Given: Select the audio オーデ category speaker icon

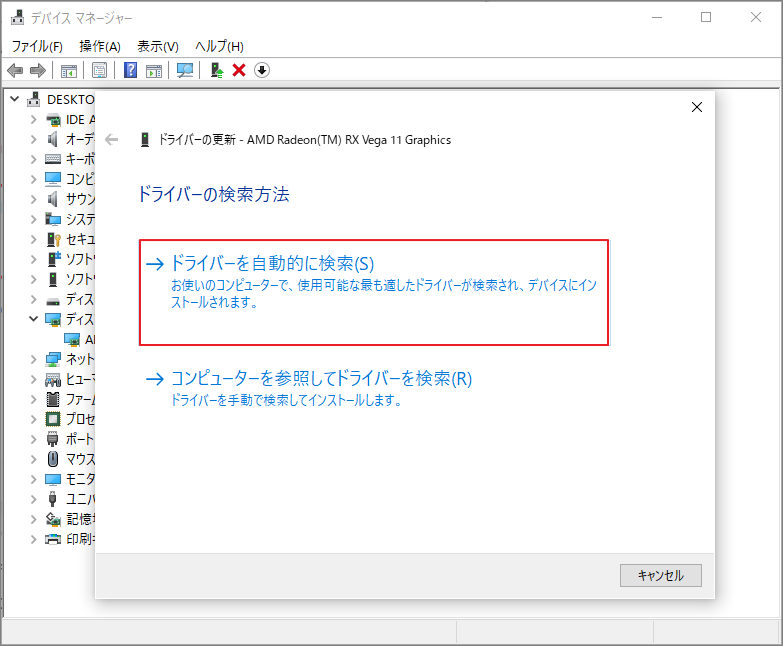Looking at the screenshot, I should (x=52, y=139).
